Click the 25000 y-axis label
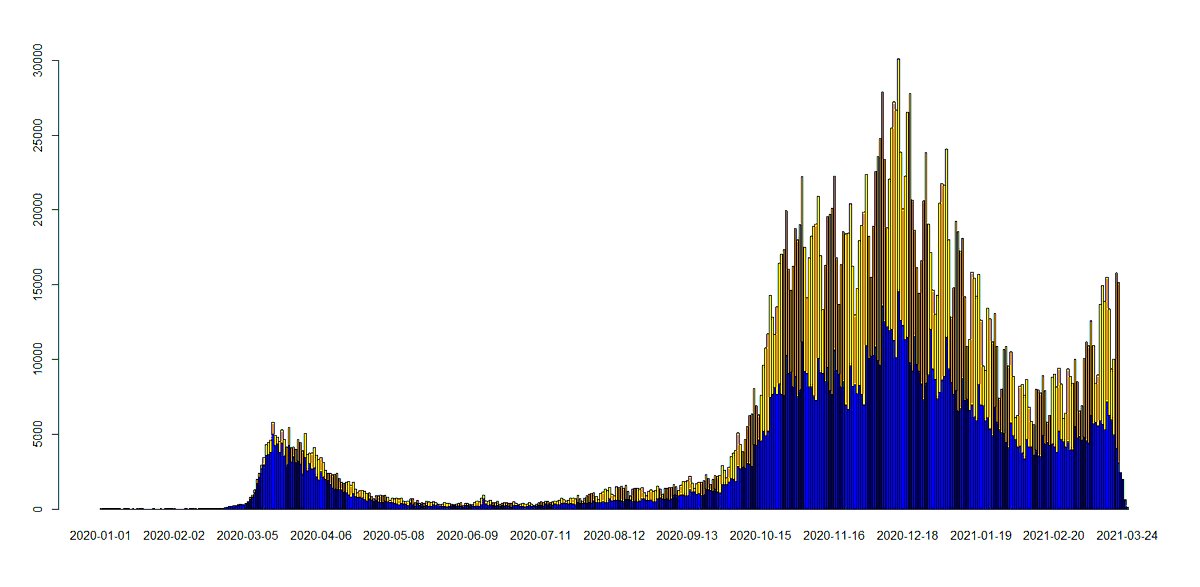The height and width of the screenshot is (587, 1200). click(x=38, y=135)
